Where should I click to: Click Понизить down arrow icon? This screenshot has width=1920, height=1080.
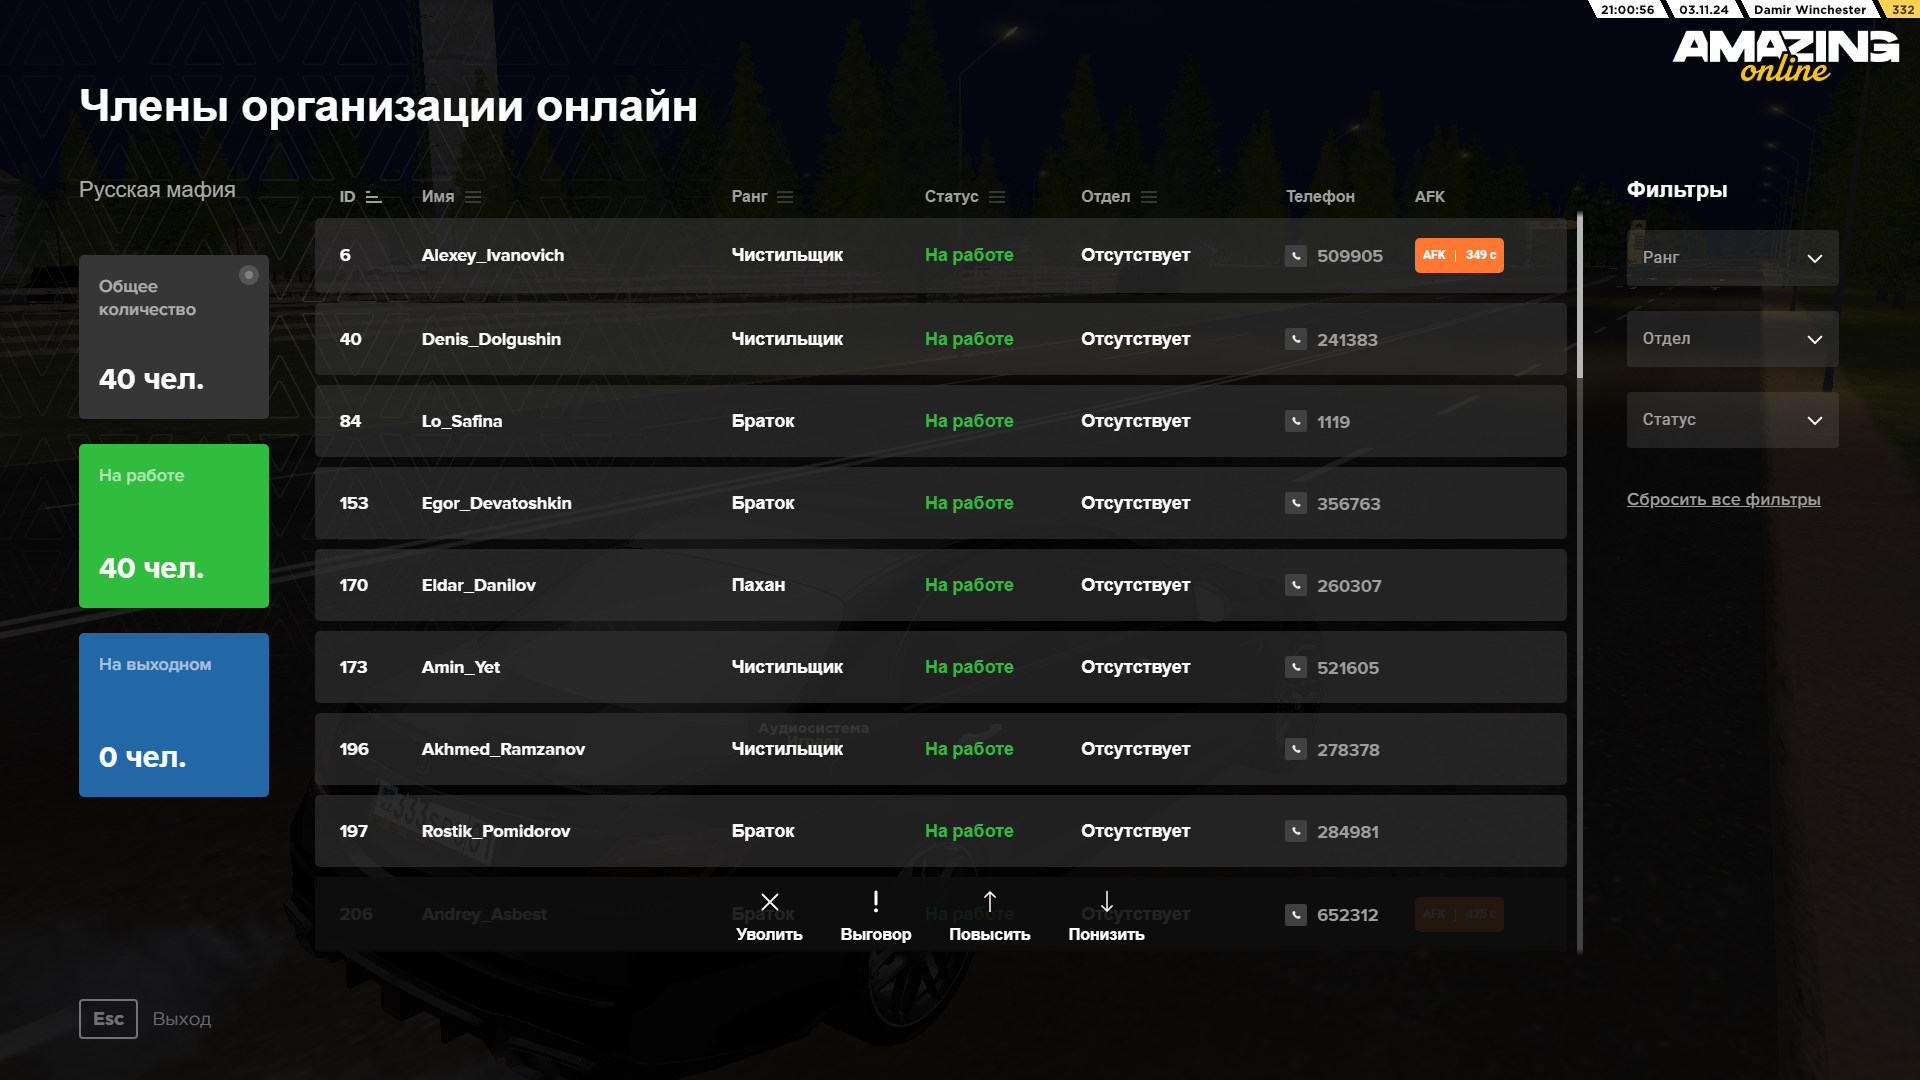(x=1106, y=902)
